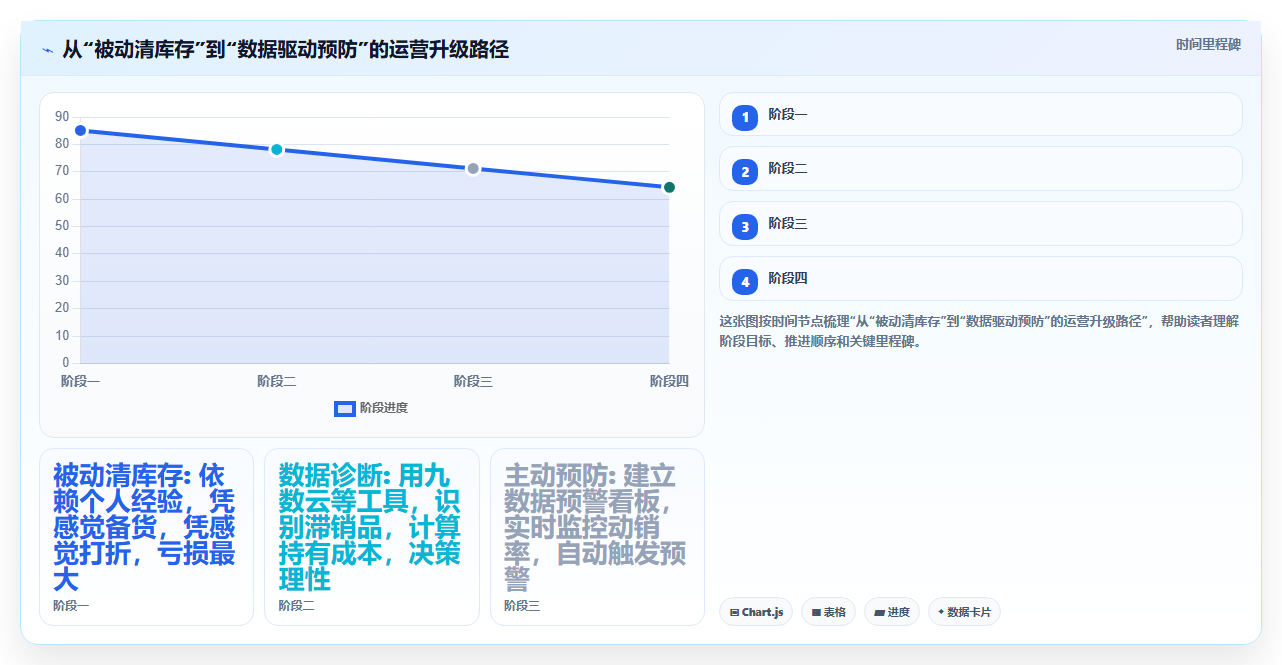Click the 阶段三 caption under 主动预防 card
The width and height of the screenshot is (1282, 665).
[522, 606]
